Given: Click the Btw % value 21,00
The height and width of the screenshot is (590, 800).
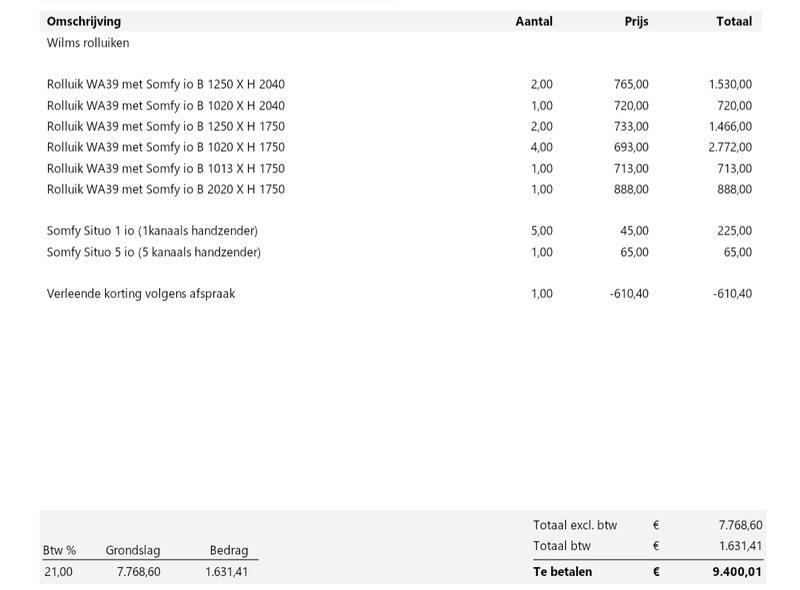Looking at the screenshot, I should click(58, 572).
